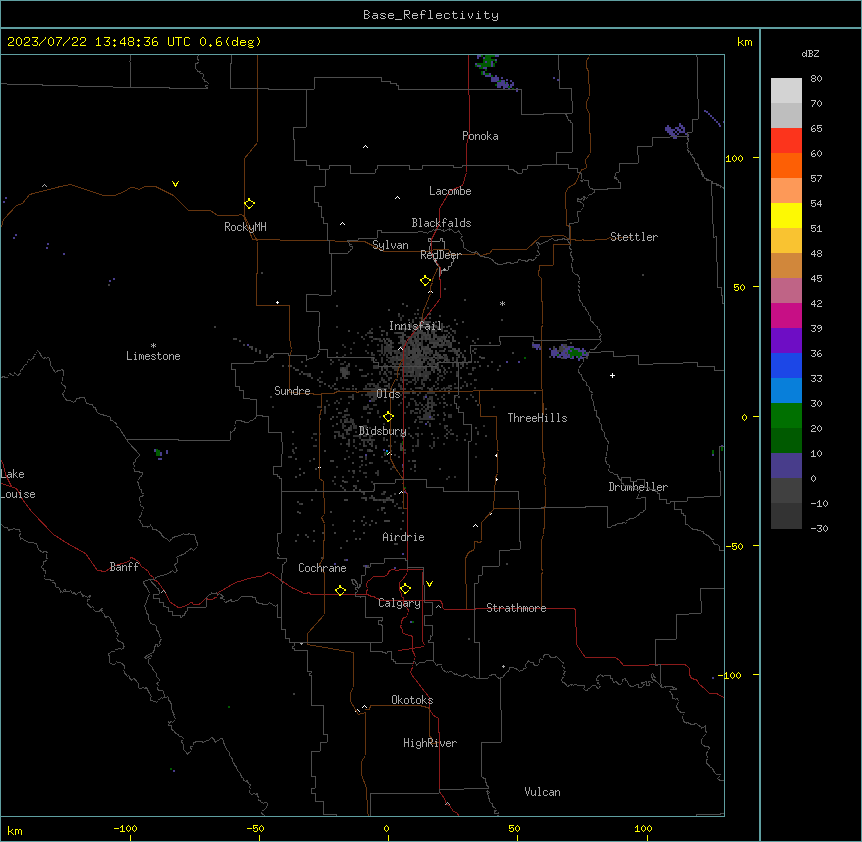
Task: Click the Okotoks city label
Action: 412,700
